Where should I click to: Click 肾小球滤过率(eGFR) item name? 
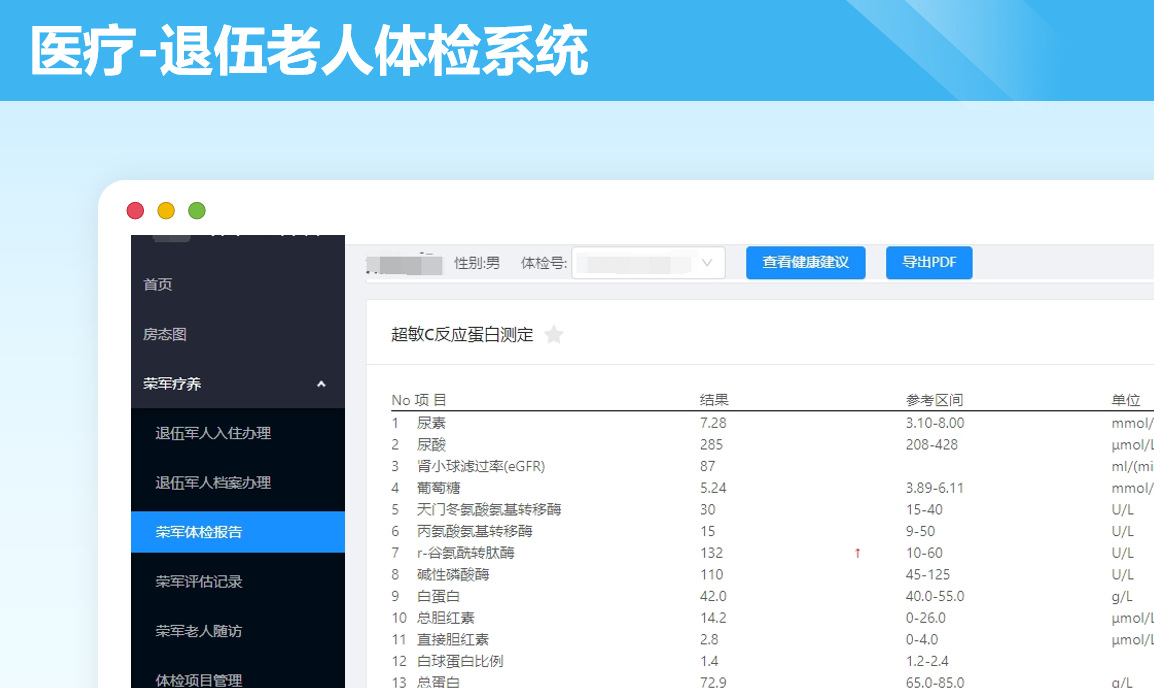(481, 467)
